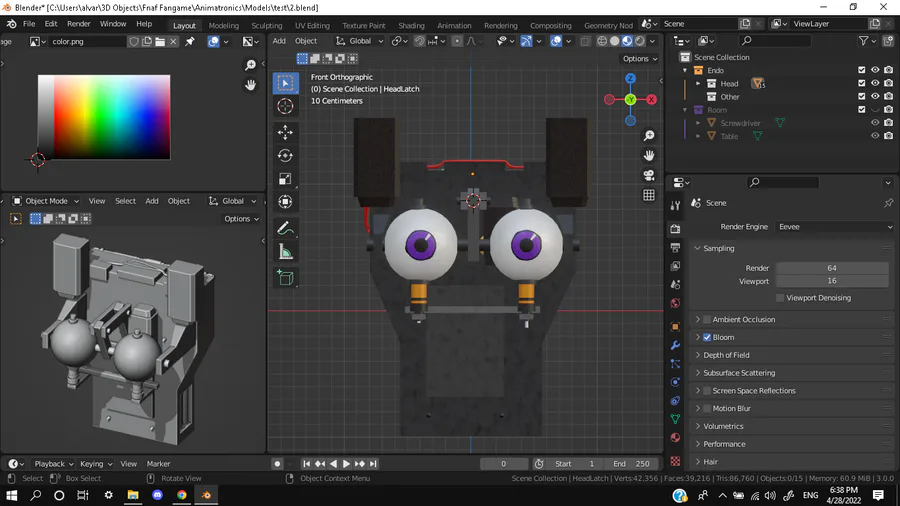Image resolution: width=900 pixels, height=506 pixels.
Task: Open the Render menu
Action: point(78,24)
